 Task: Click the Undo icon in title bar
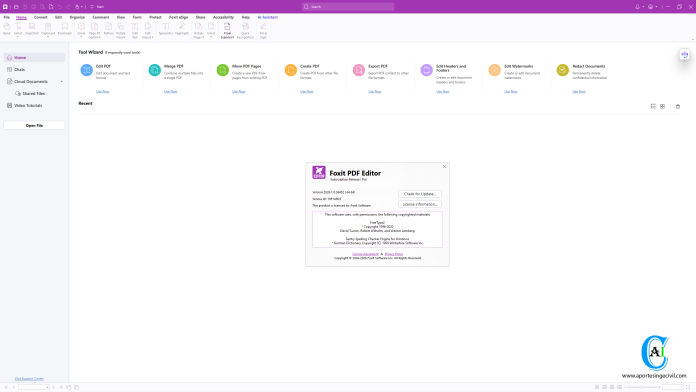click(59, 7)
